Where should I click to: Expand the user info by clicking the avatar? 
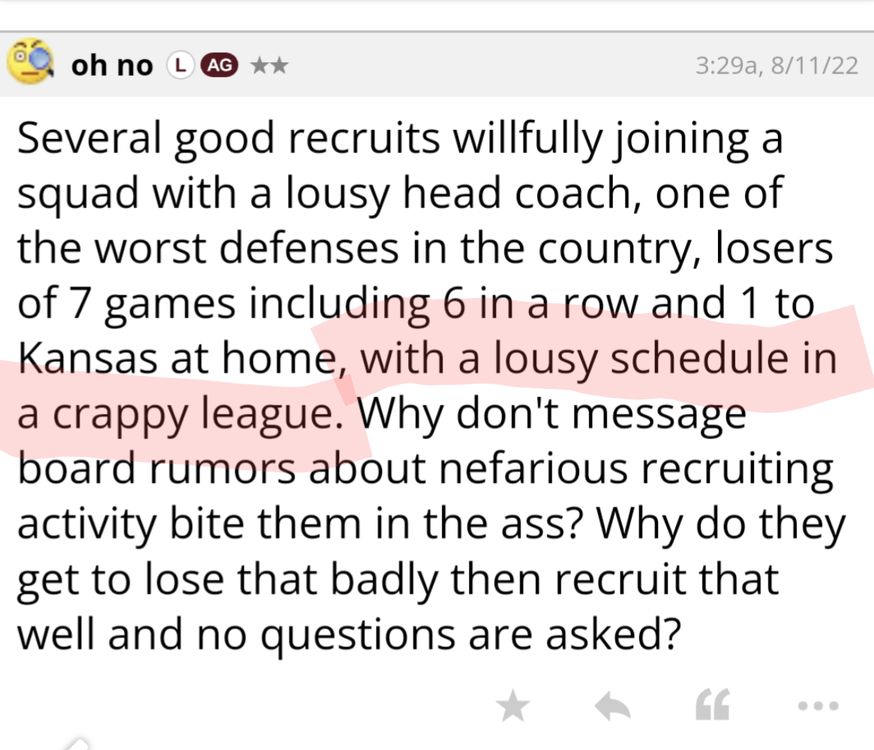pos(30,64)
